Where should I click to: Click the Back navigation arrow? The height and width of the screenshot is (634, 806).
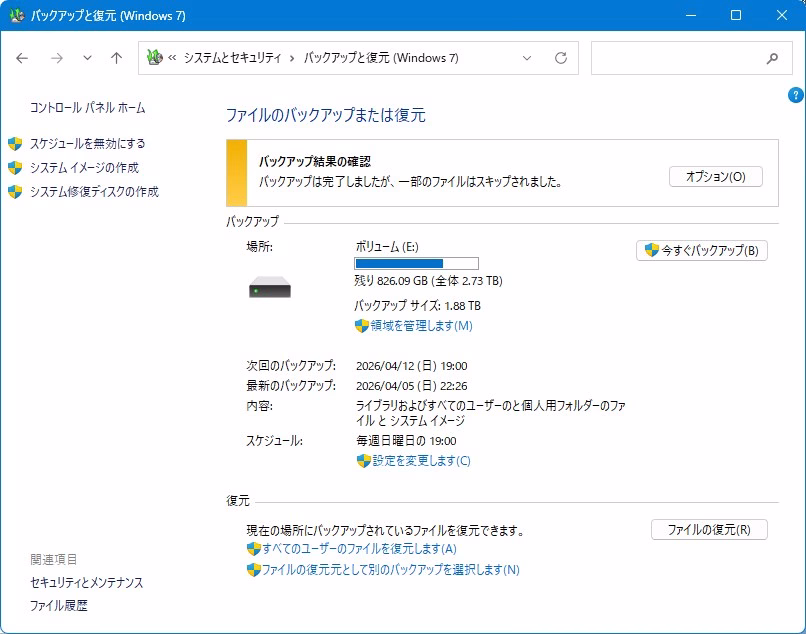tap(22, 58)
